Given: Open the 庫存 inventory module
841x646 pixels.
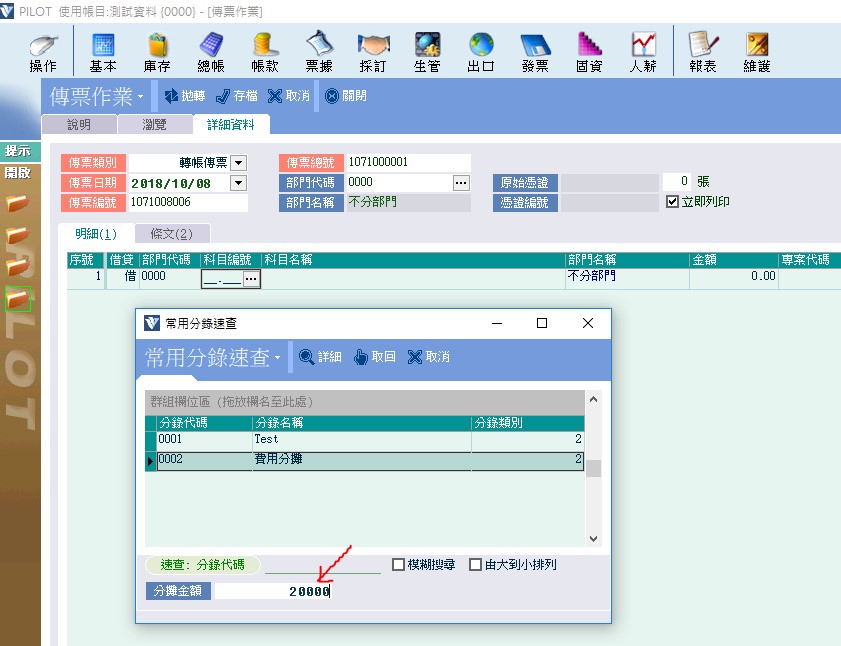Looking at the screenshot, I should coord(157,53).
